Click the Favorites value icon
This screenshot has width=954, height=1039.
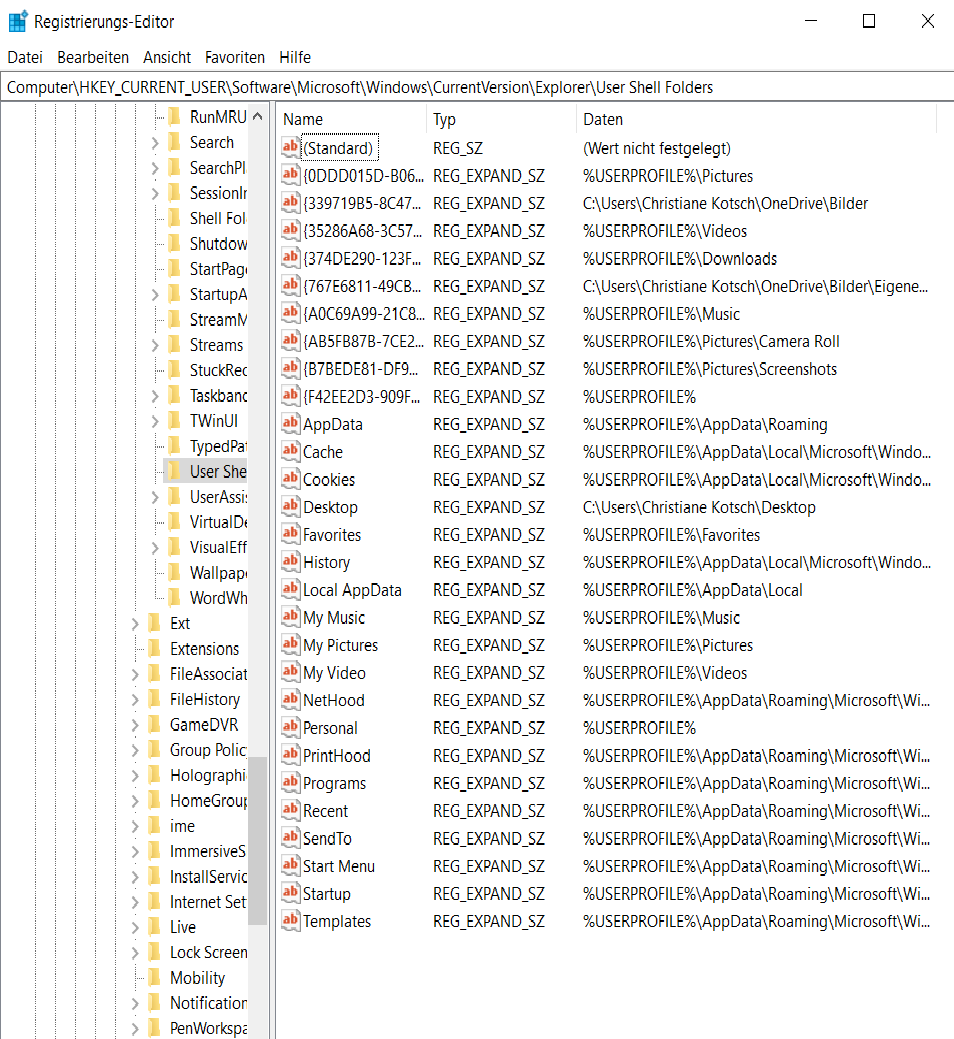tap(290, 533)
